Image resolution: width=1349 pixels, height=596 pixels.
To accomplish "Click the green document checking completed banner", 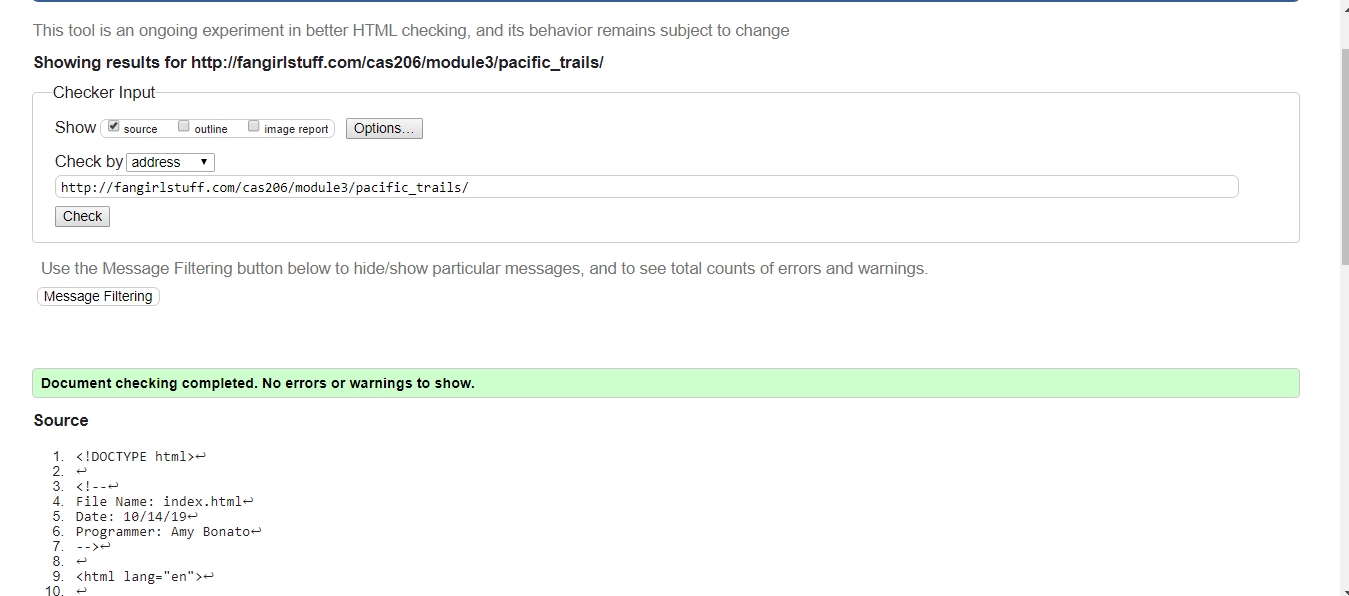I will pos(665,383).
